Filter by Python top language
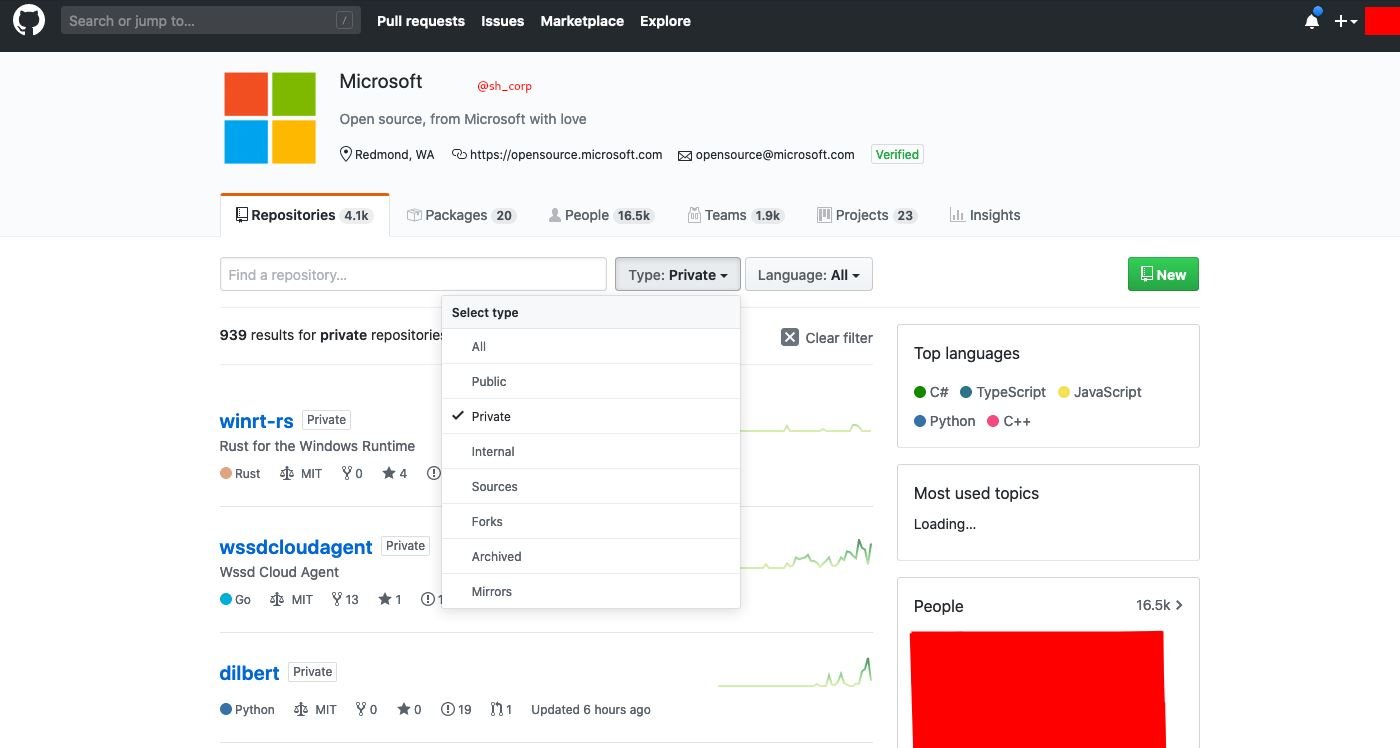This screenshot has height=748, width=1400. (945, 421)
